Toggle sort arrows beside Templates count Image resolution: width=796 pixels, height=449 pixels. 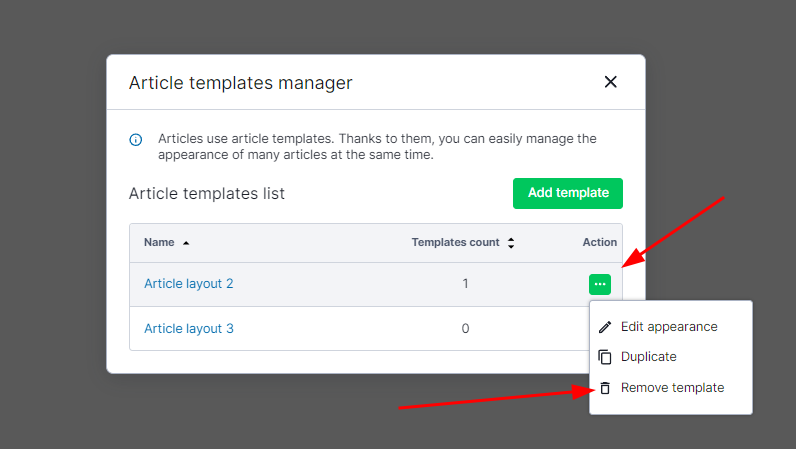(511, 243)
